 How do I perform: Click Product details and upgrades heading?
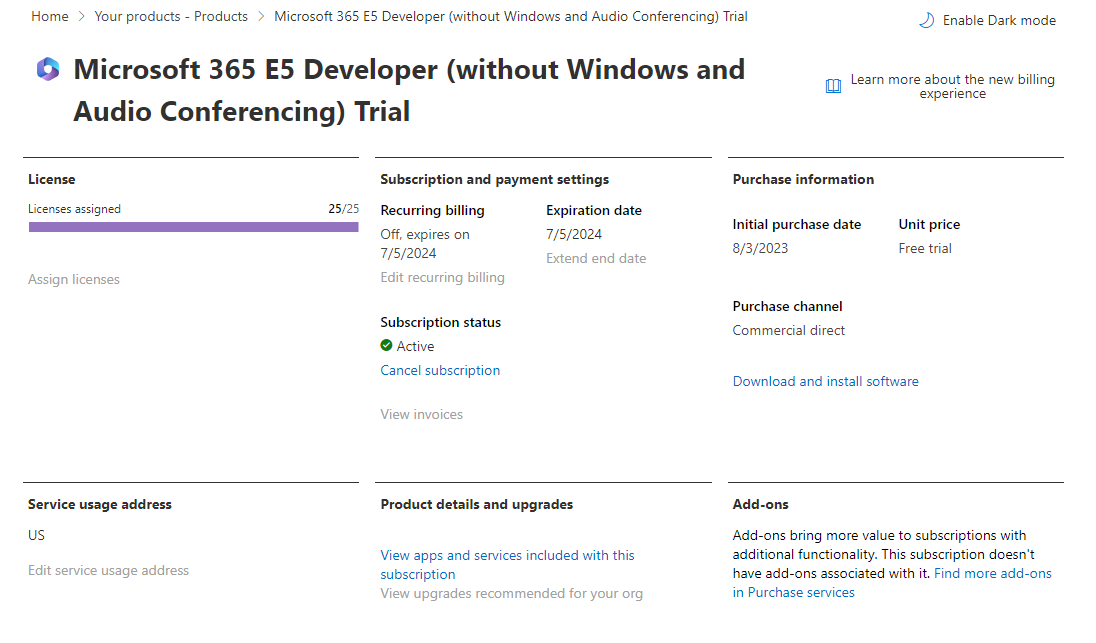click(477, 505)
